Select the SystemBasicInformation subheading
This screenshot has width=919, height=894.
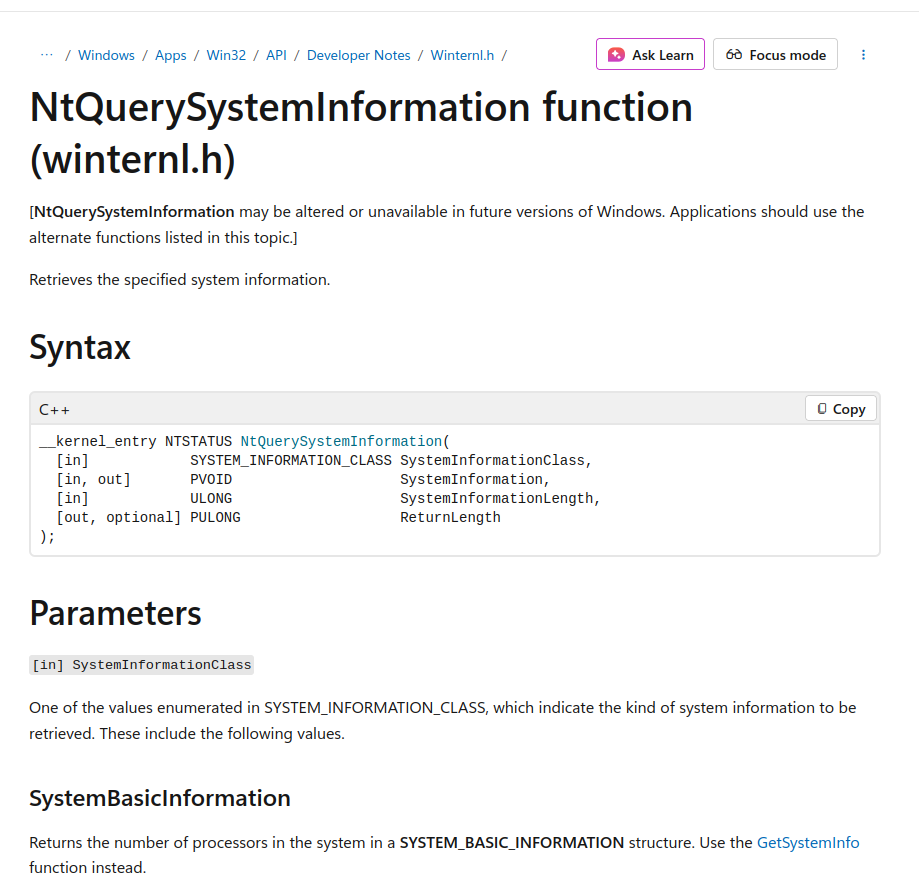click(x=160, y=798)
